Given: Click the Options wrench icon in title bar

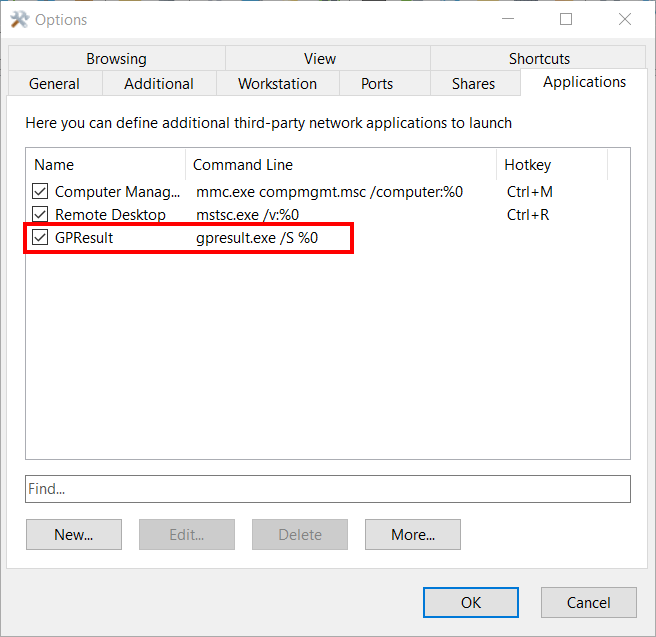Looking at the screenshot, I should pos(19,19).
